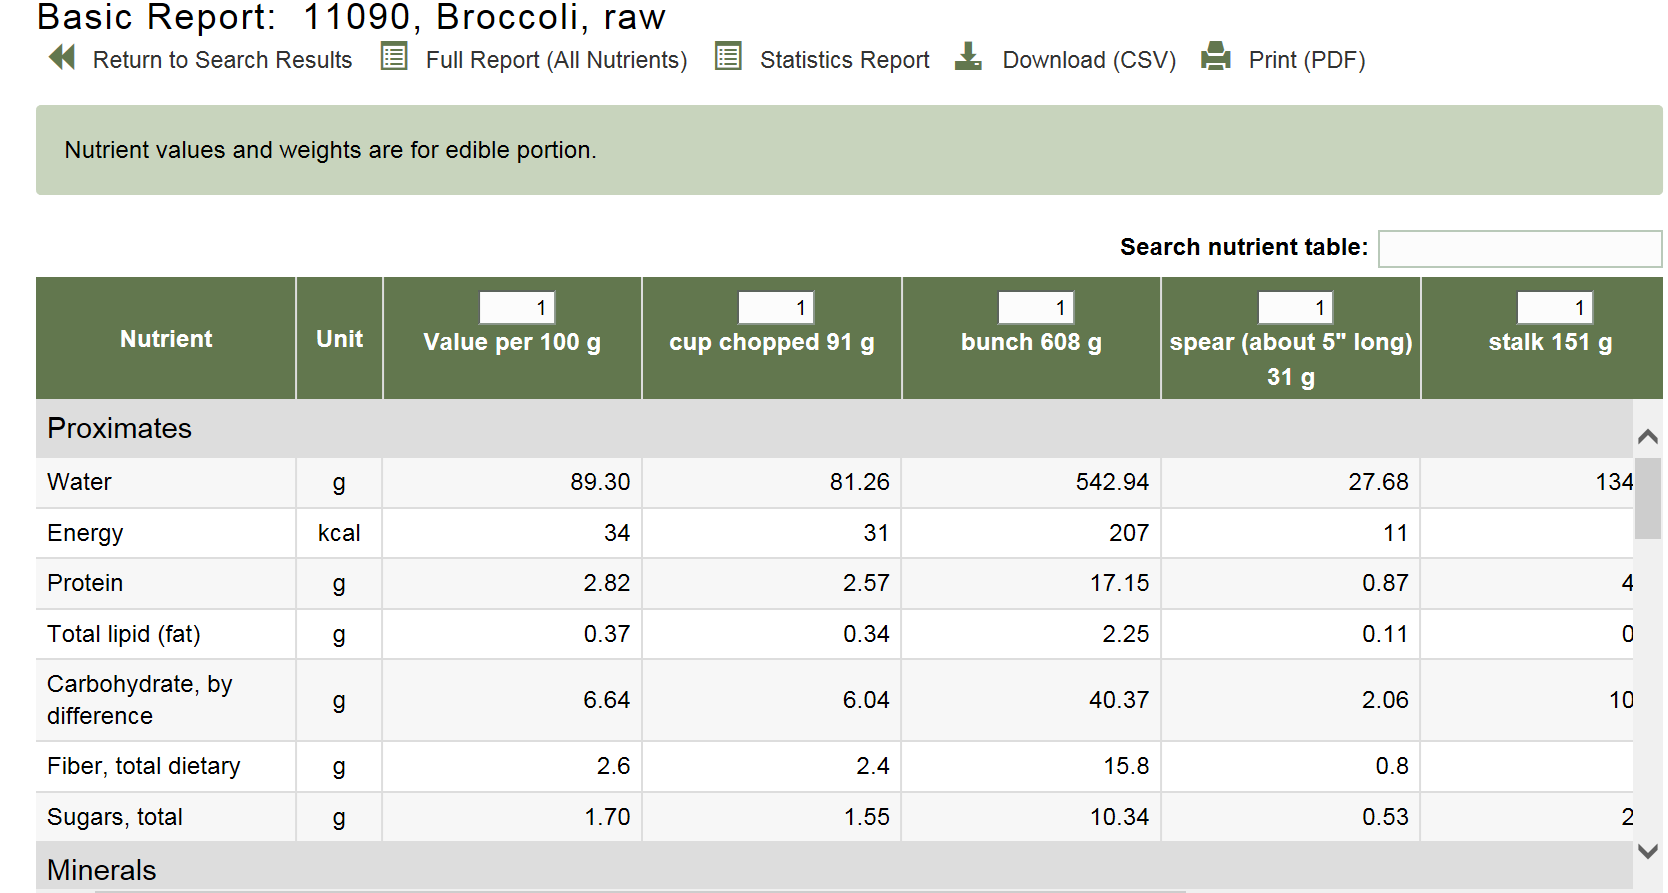Click the nutrient table scrollbar thumb

1647,498
